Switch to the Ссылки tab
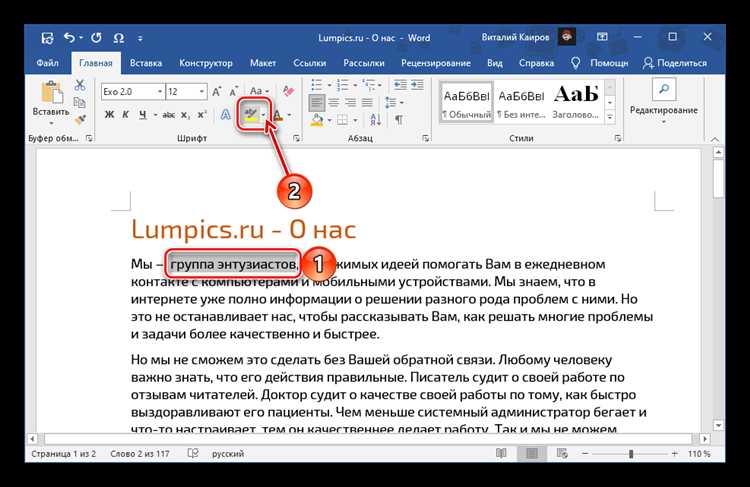 tap(309, 63)
